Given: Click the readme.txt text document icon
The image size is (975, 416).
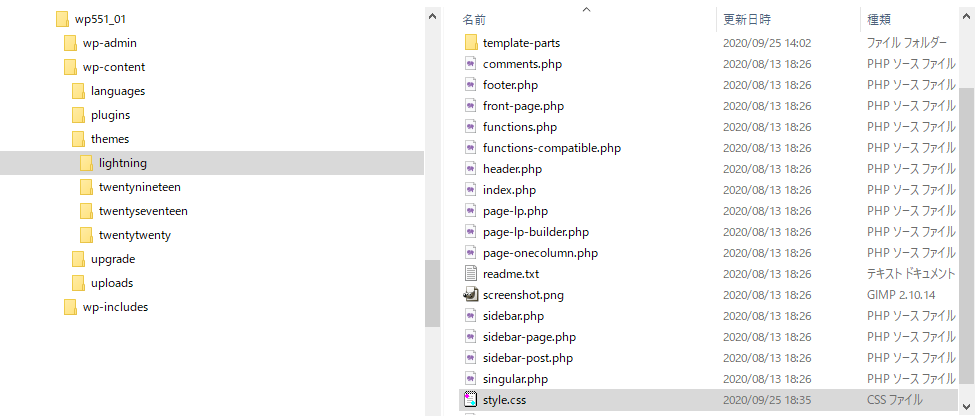Looking at the screenshot, I should click(471, 274).
